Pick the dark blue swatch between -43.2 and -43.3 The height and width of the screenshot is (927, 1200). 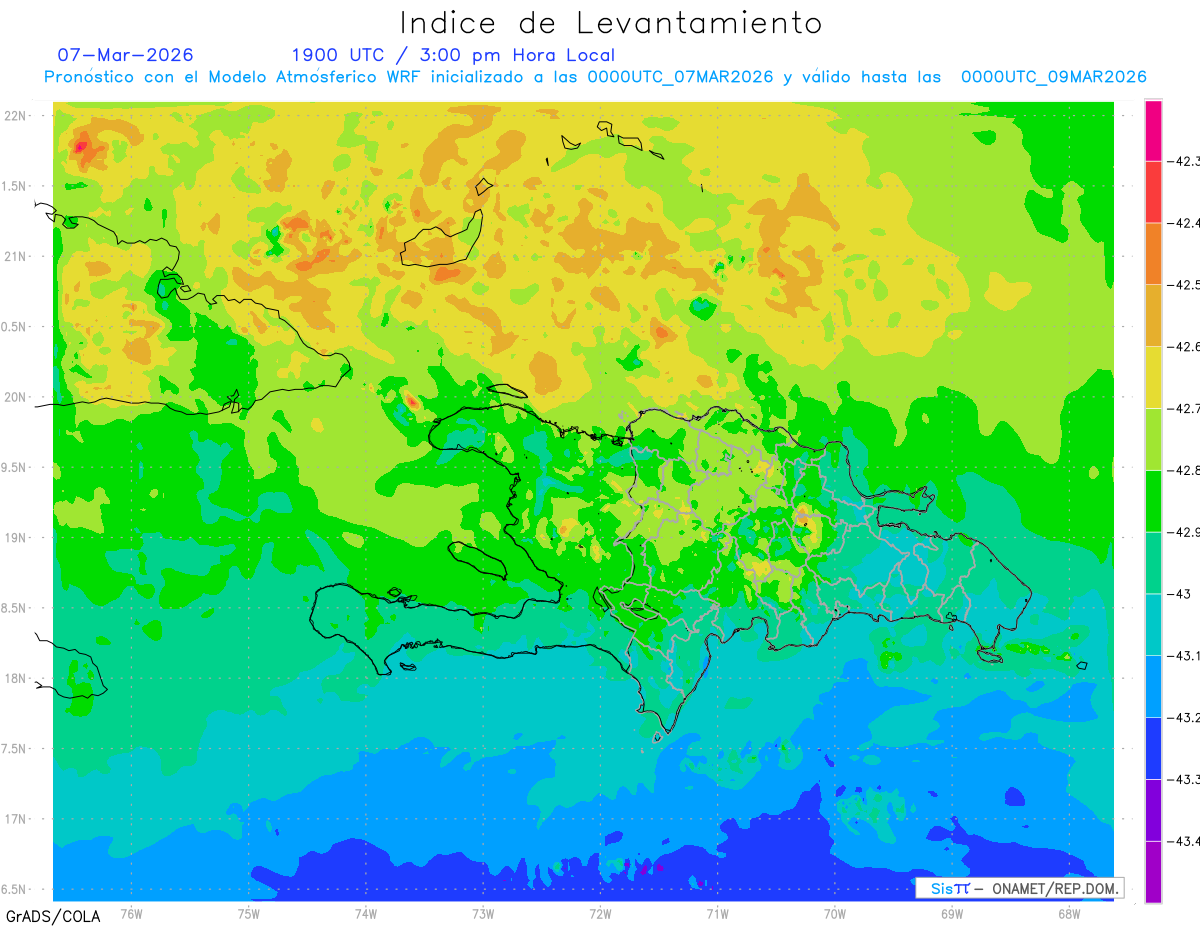point(1153,748)
